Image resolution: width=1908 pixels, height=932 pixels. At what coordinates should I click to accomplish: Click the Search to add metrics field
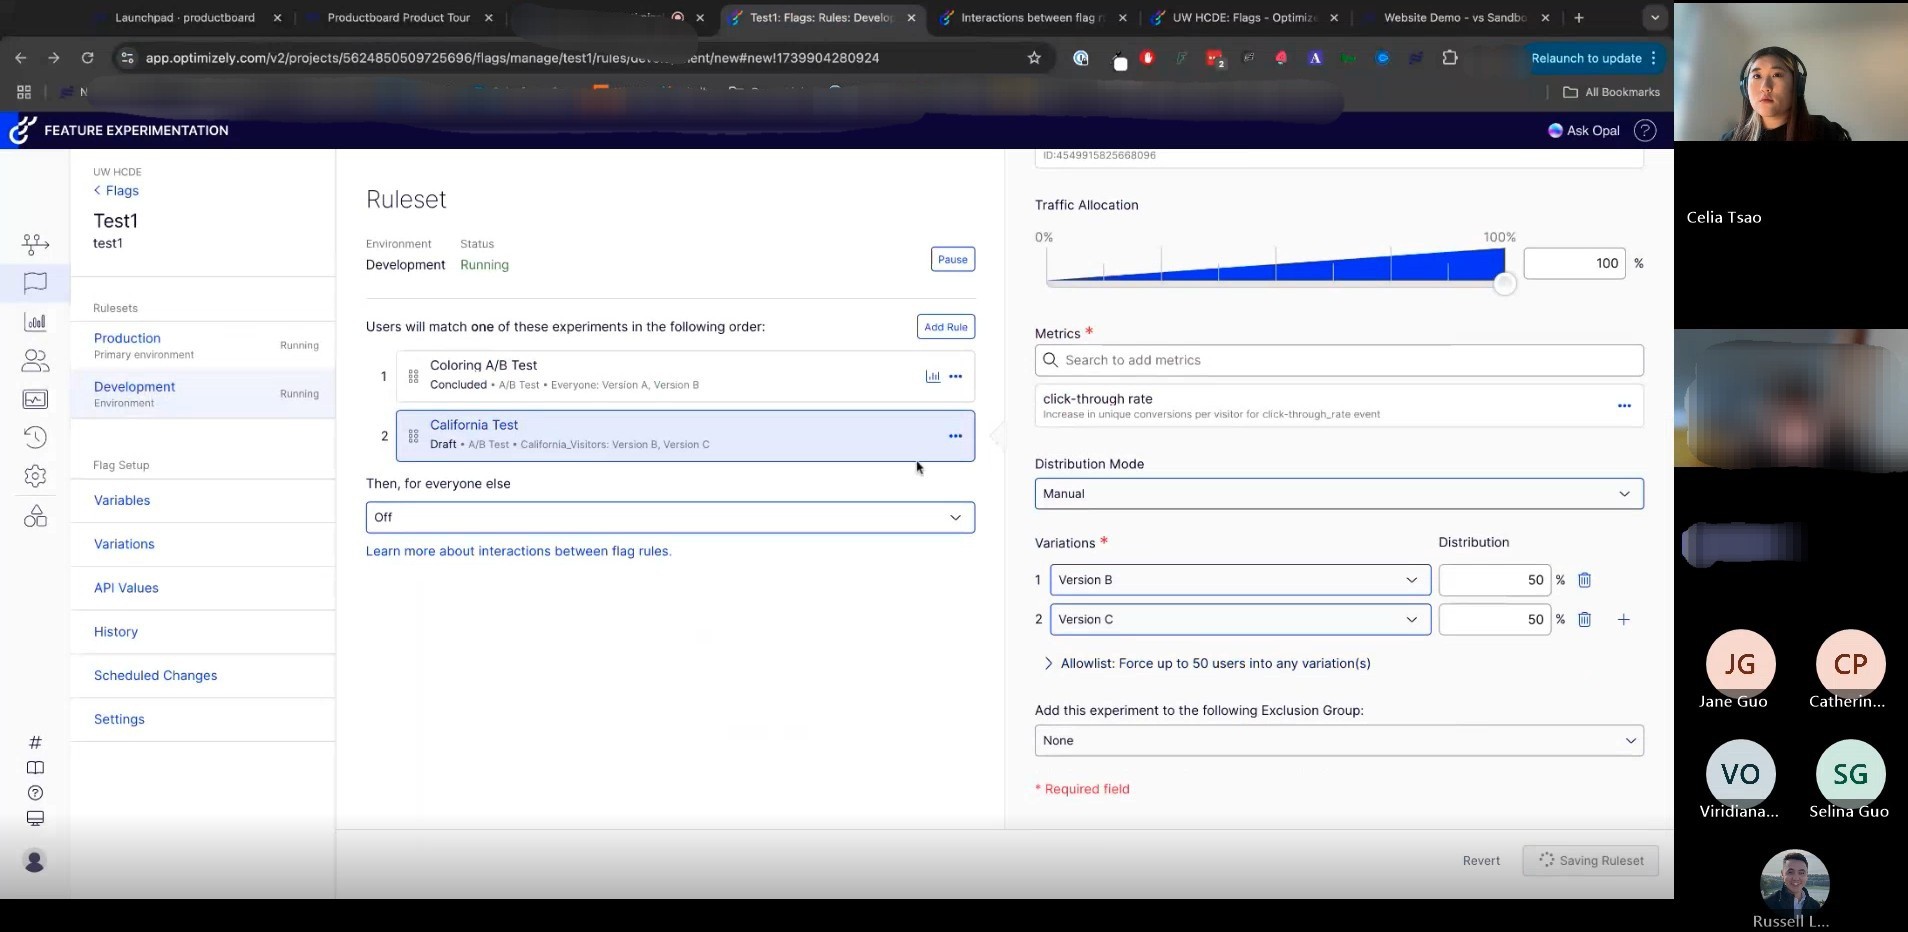point(1339,360)
